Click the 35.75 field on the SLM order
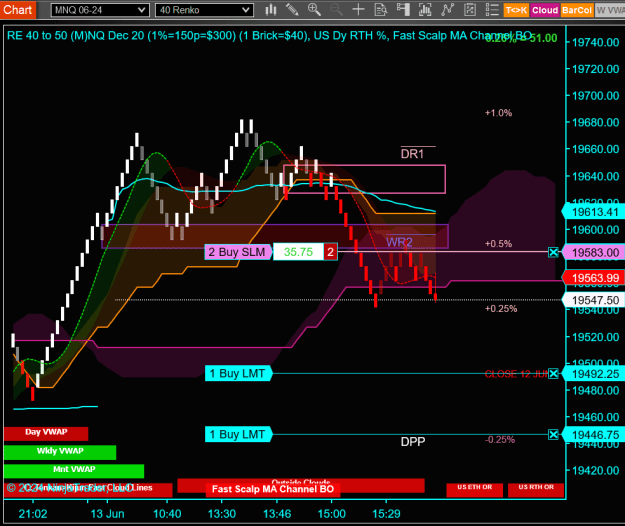625x526 pixels. (x=298, y=252)
